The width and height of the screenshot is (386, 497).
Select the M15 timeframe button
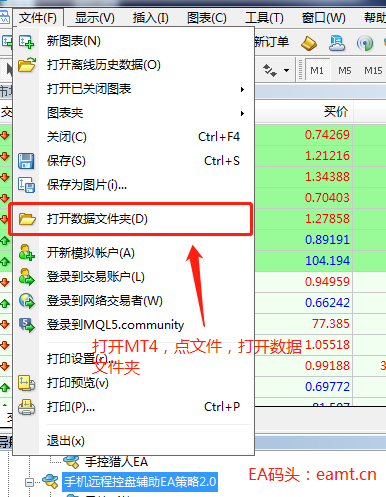point(373,70)
